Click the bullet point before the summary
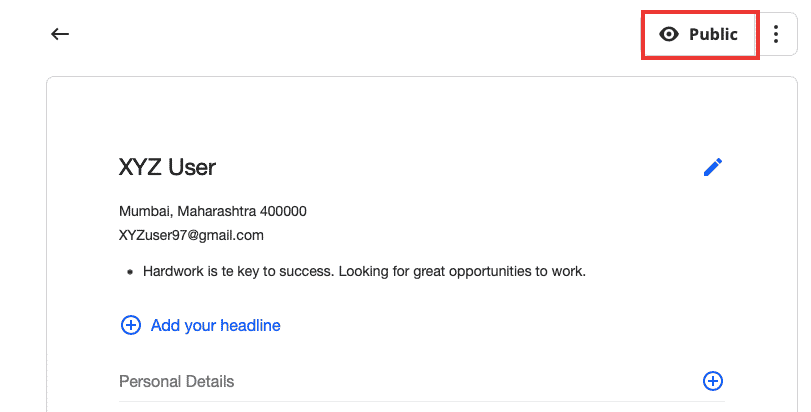811x412 pixels. (130, 271)
